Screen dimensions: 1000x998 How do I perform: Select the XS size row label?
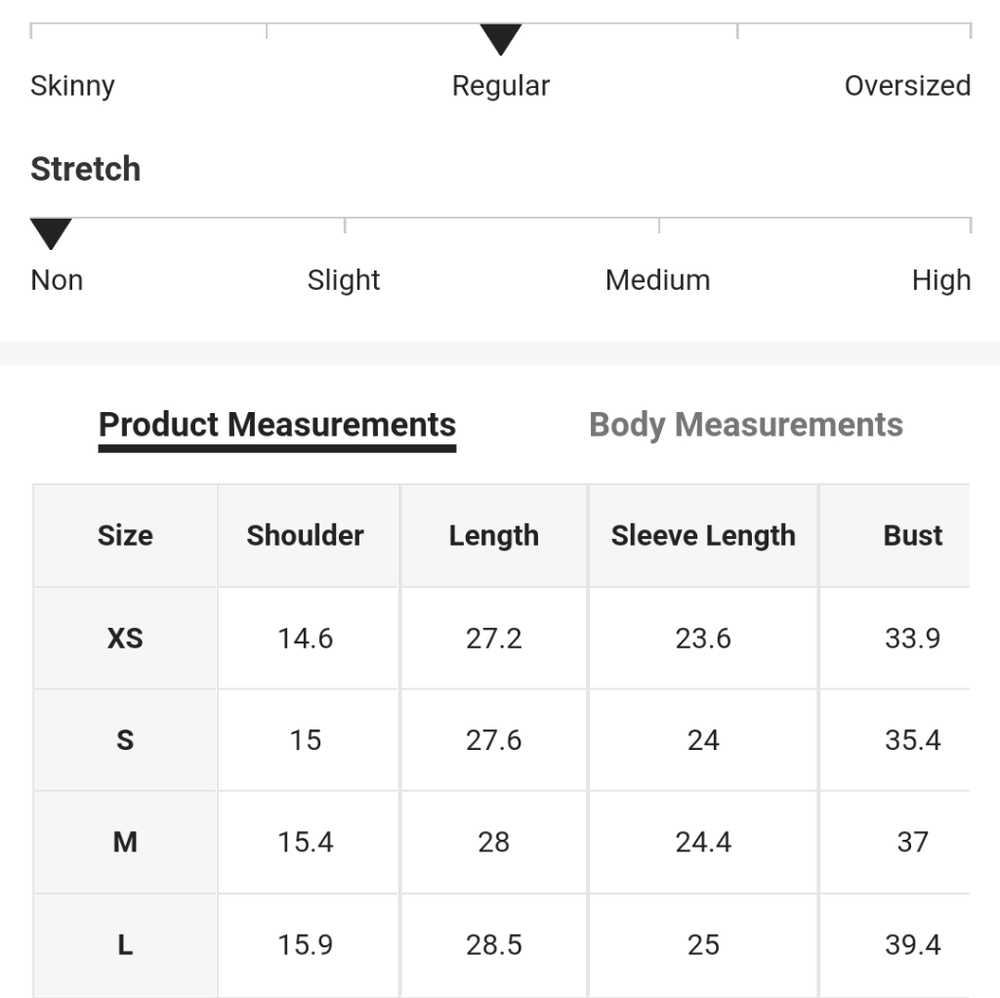[x=125, y=638]
